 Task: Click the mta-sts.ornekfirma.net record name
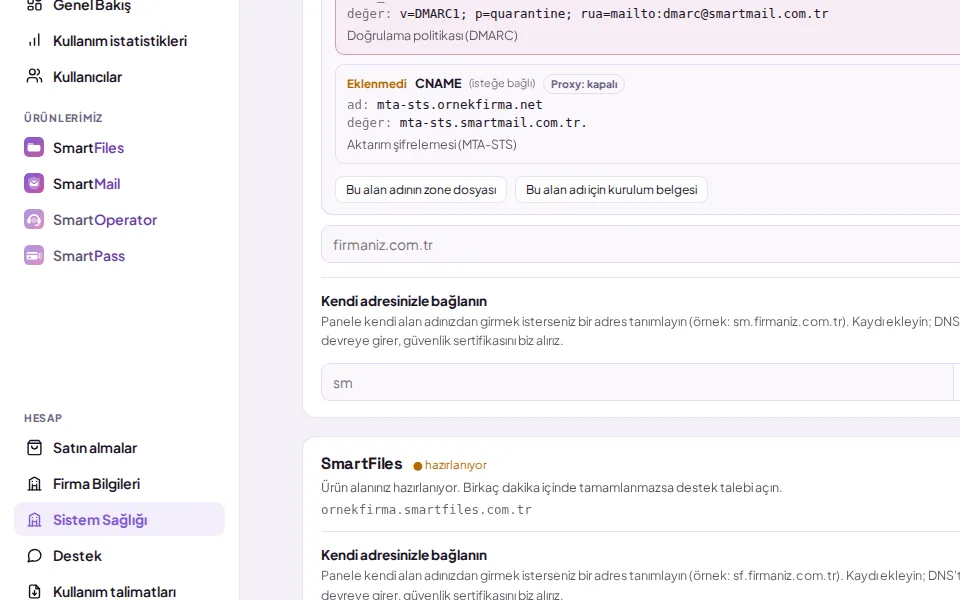tap(460, 105)
